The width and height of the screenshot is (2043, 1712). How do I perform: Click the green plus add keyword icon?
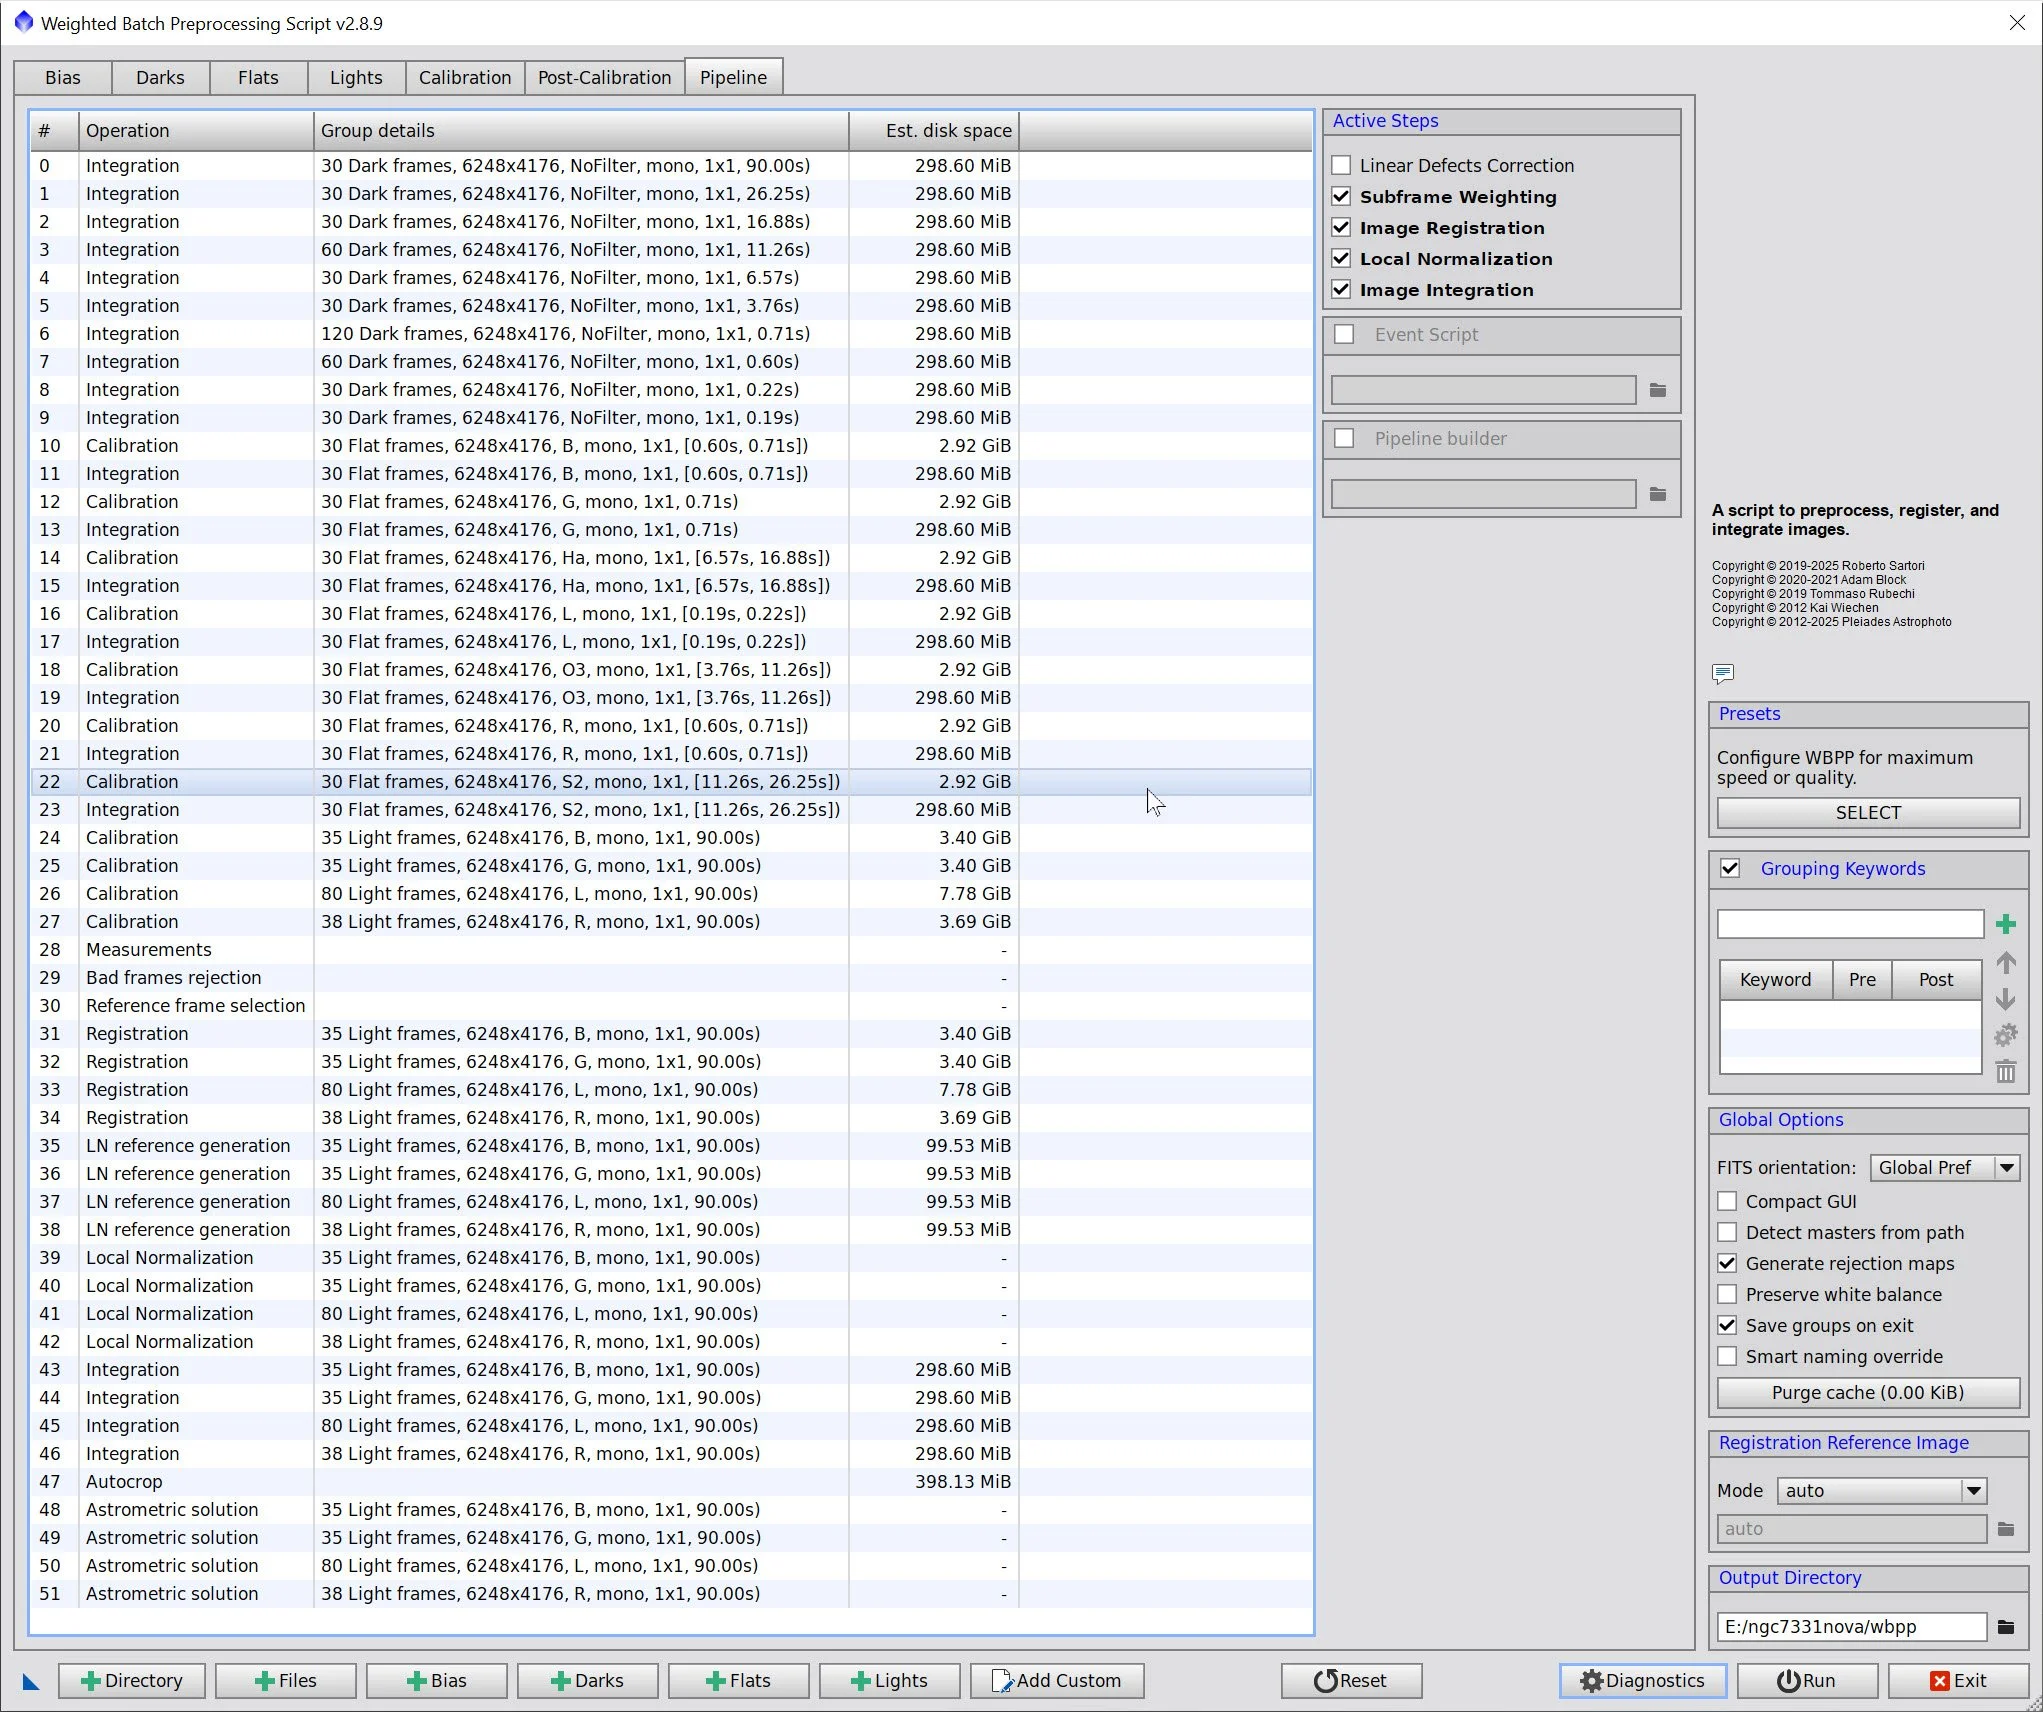(x=2005, y=924)
